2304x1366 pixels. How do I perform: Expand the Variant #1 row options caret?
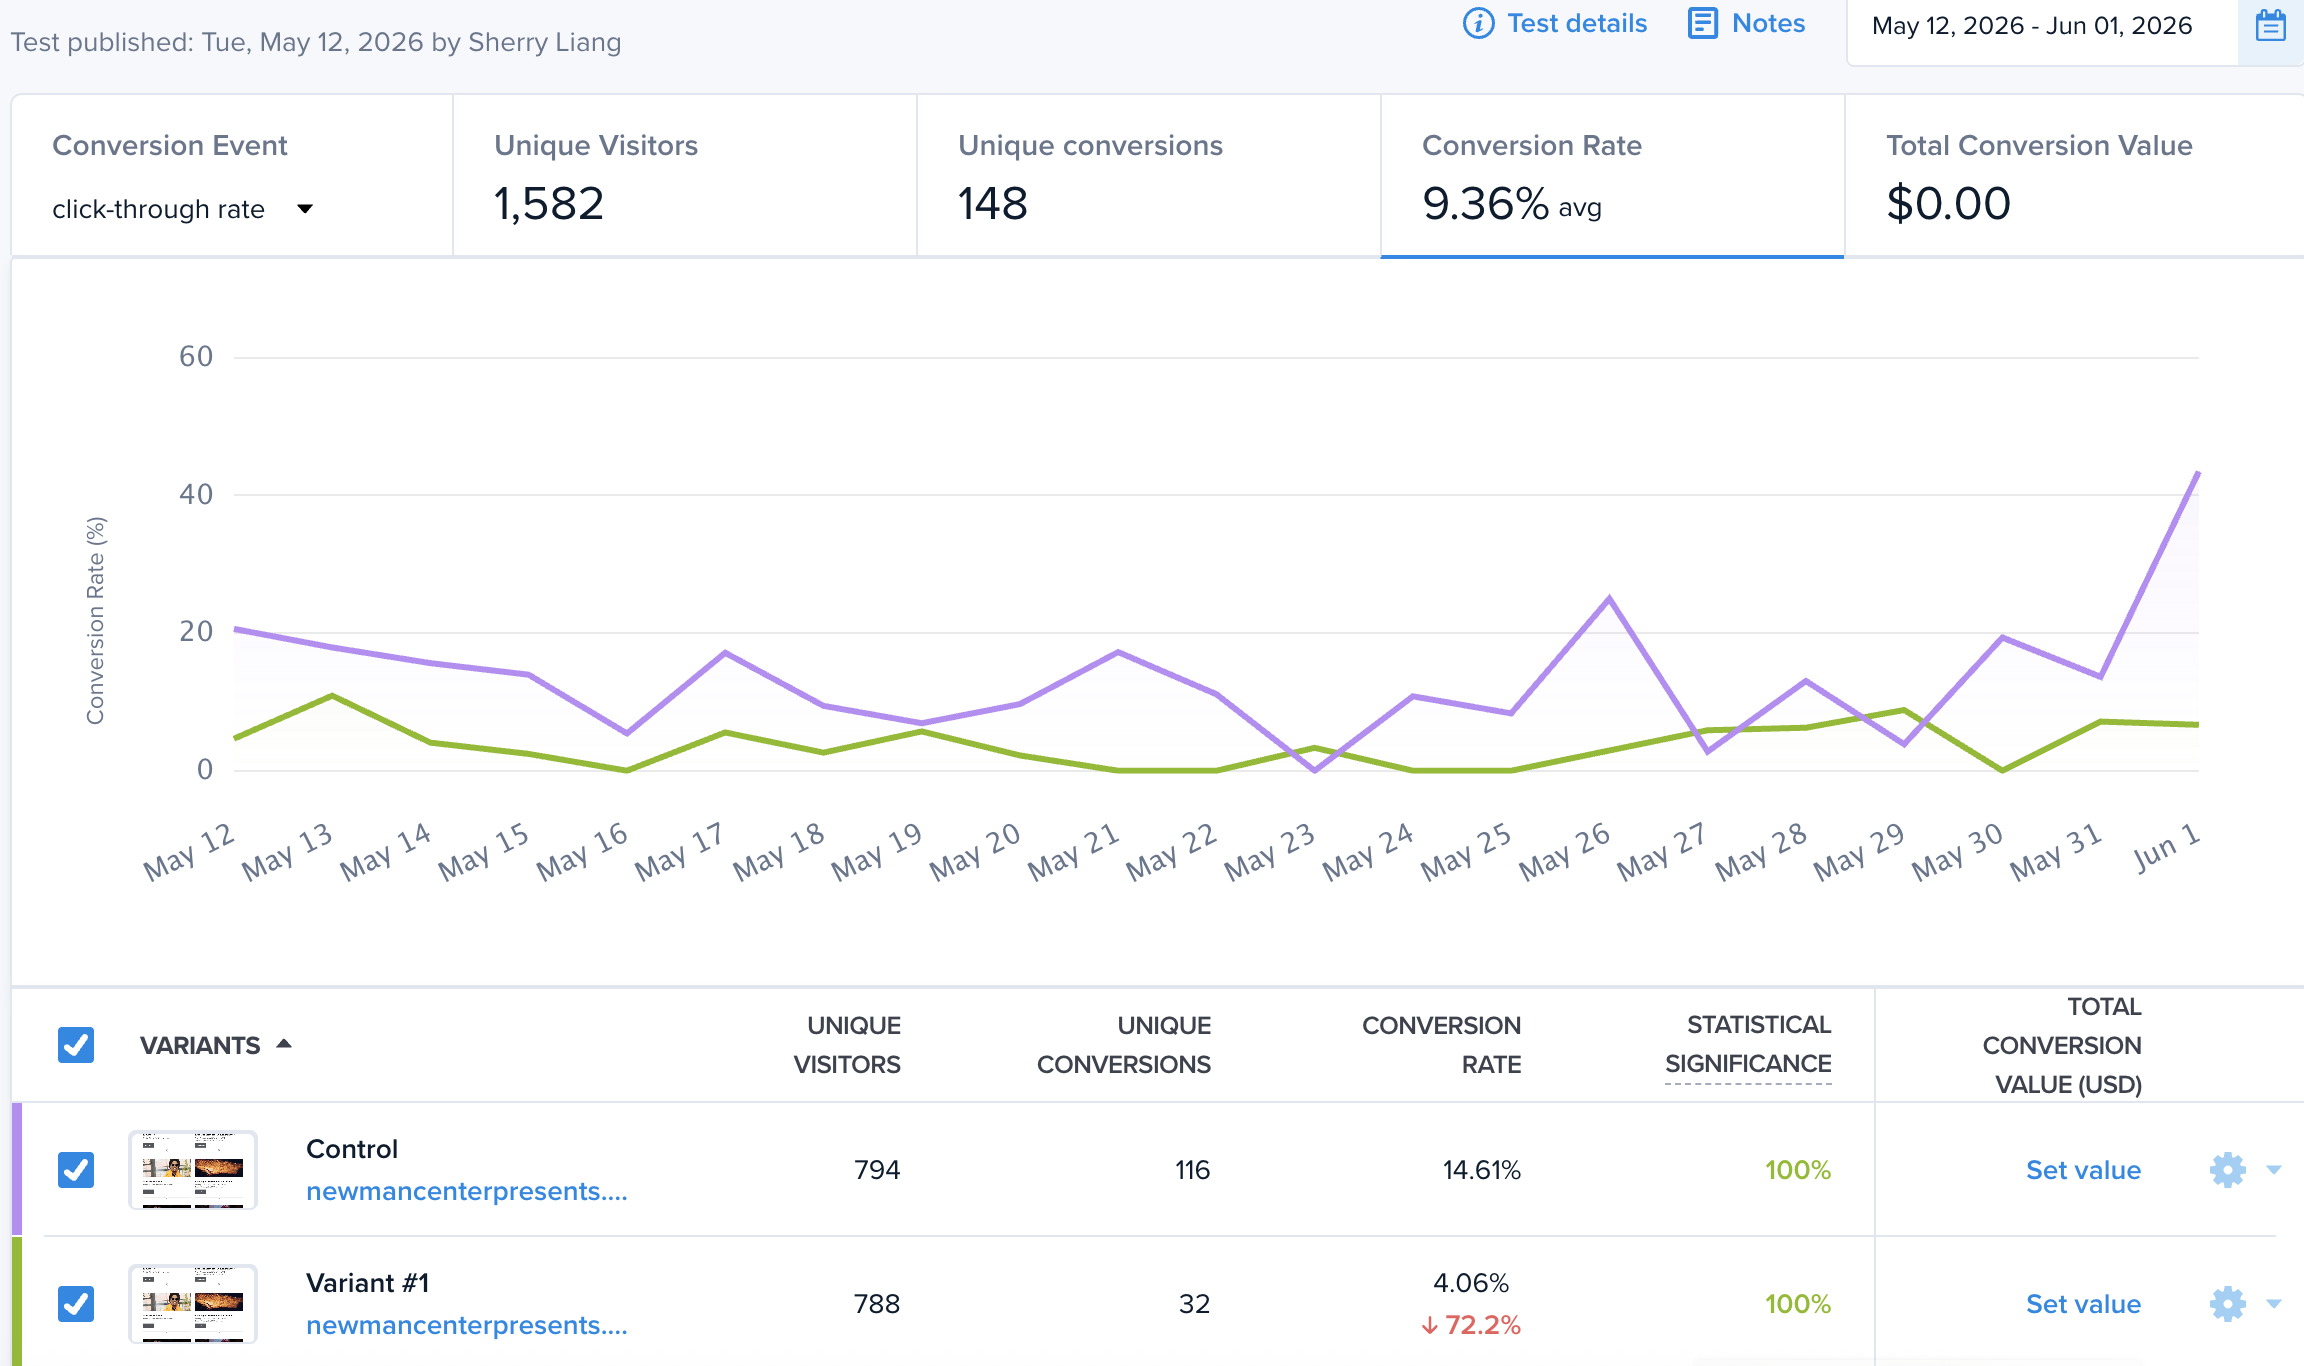(2273, 1304)
